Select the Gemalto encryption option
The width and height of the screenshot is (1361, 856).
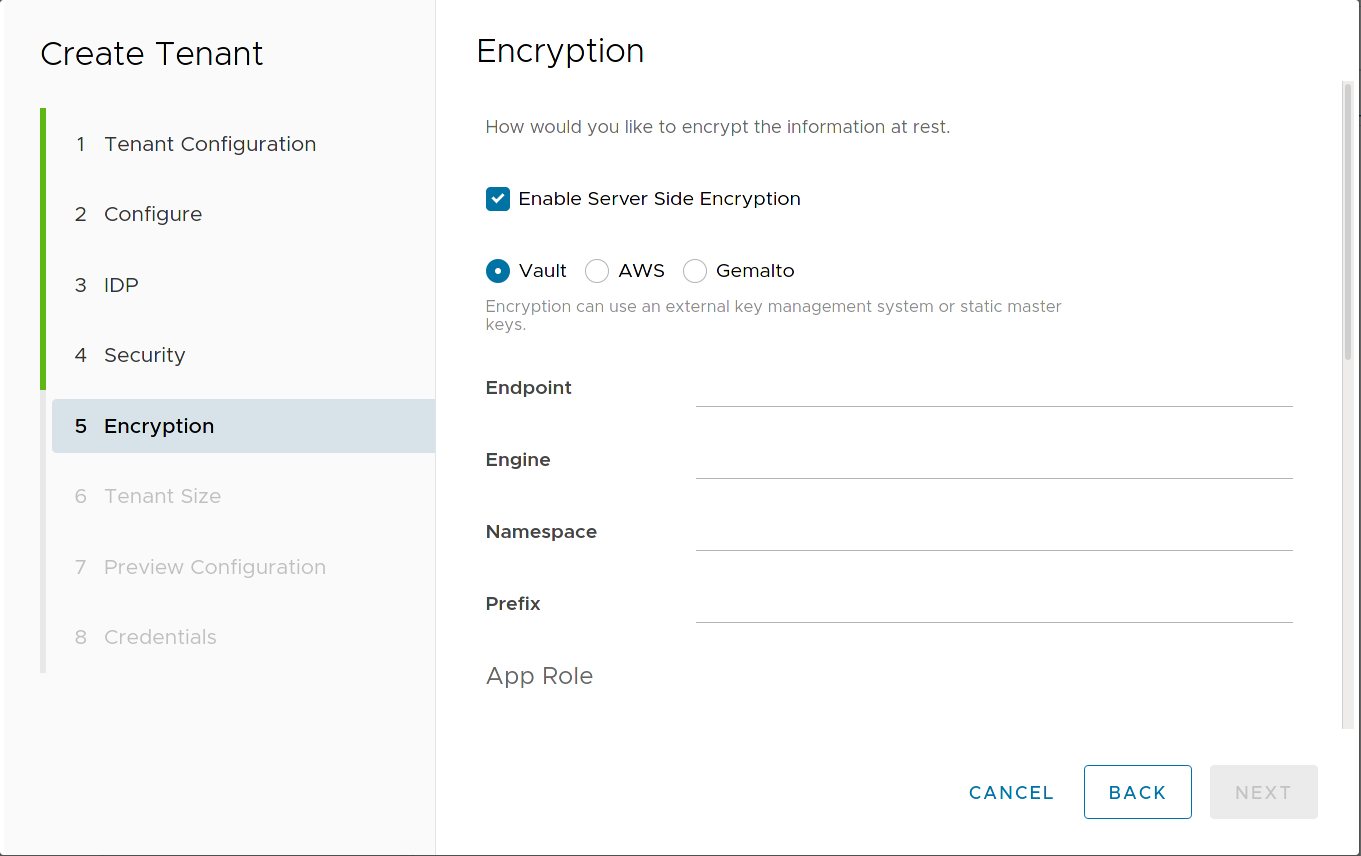(x=695, y=270)
